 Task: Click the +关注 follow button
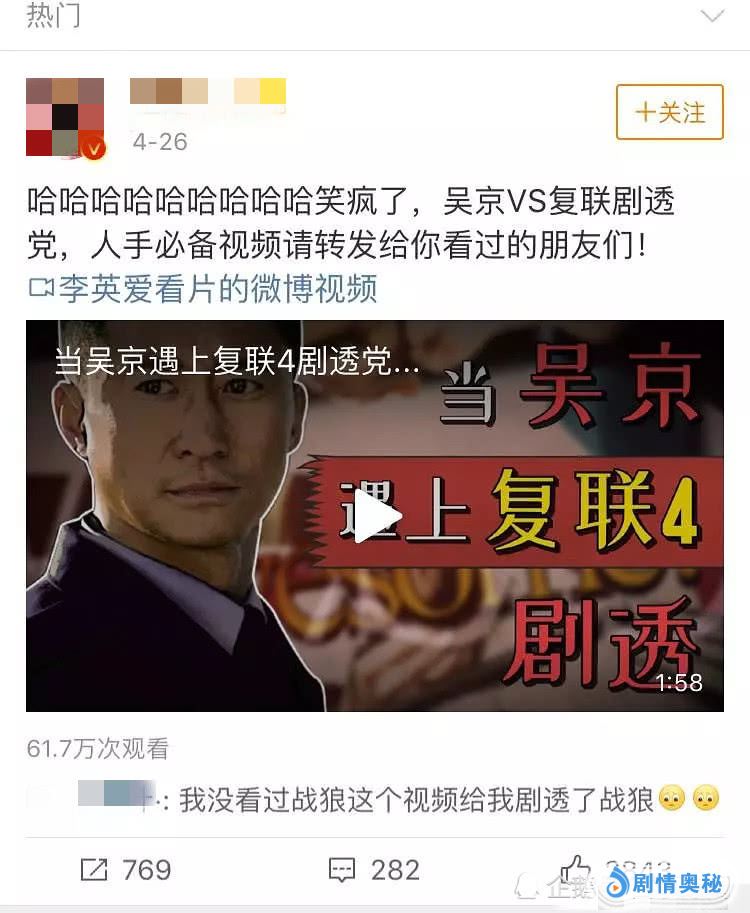coord(670,112)
